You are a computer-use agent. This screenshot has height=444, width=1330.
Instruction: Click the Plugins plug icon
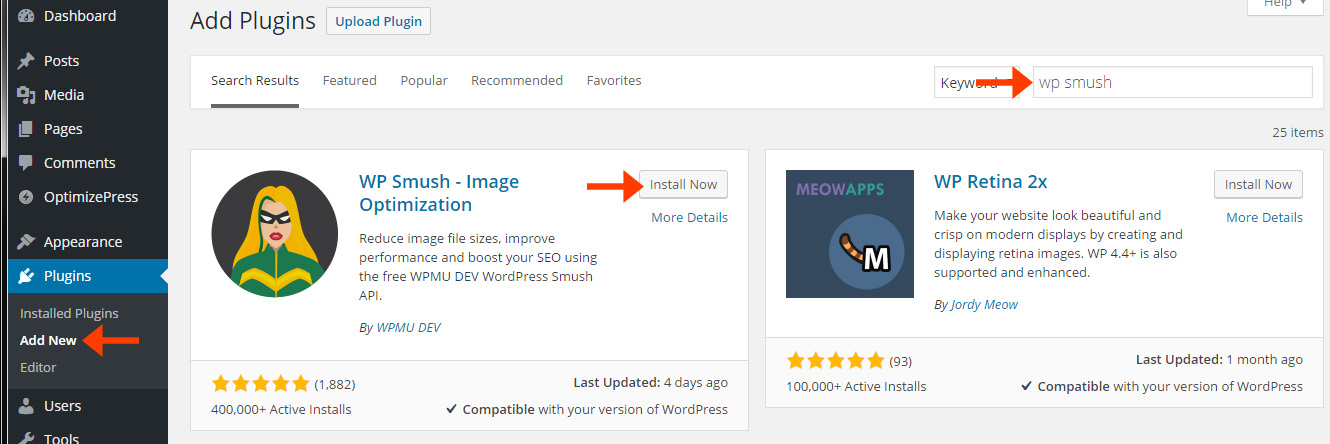tap(26, 276)
